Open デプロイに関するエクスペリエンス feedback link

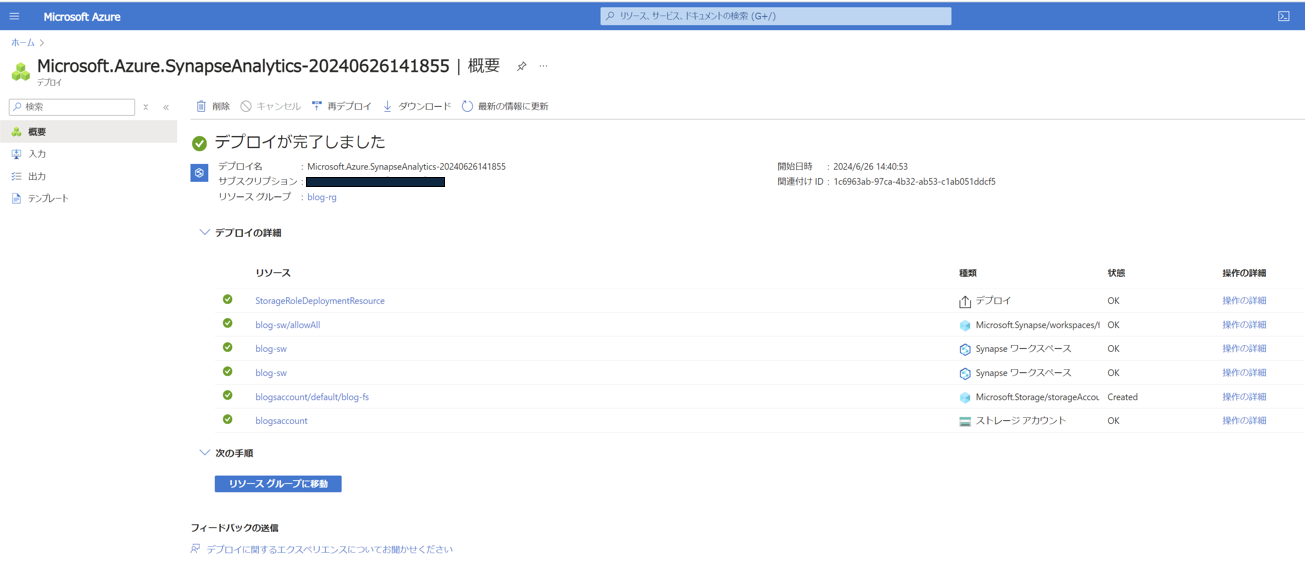[329, 549]
